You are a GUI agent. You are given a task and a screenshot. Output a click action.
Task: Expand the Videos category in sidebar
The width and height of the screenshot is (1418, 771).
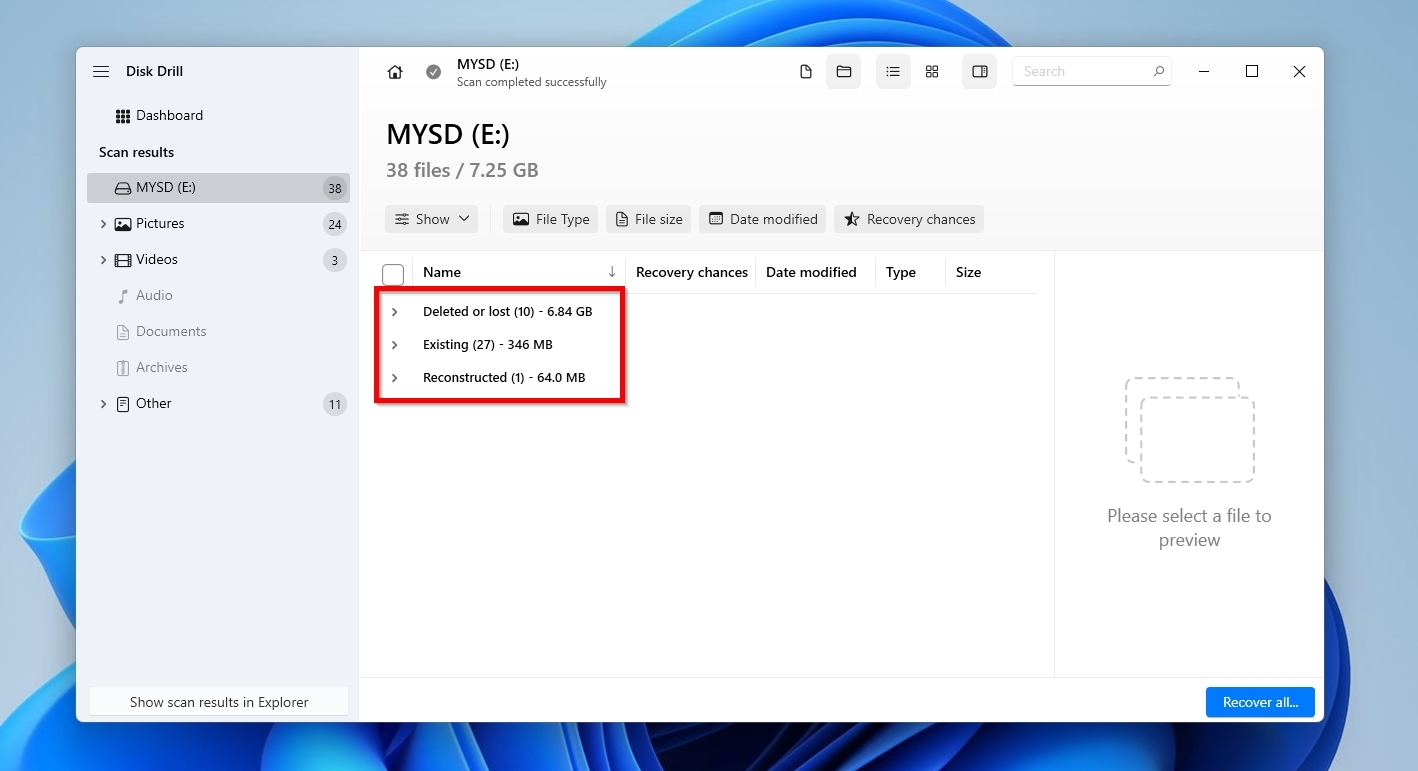[103, 260]
